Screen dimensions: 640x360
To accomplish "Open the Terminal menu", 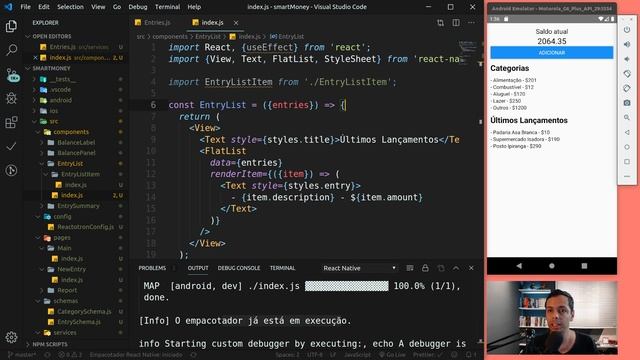I will 167,7.
